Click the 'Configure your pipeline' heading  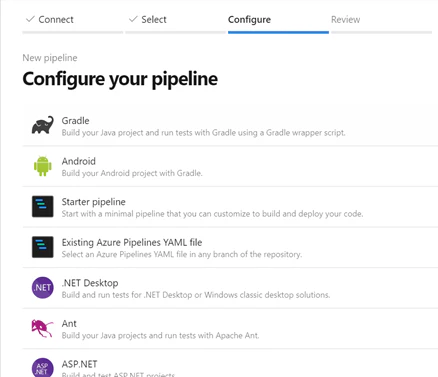(120, 79)
